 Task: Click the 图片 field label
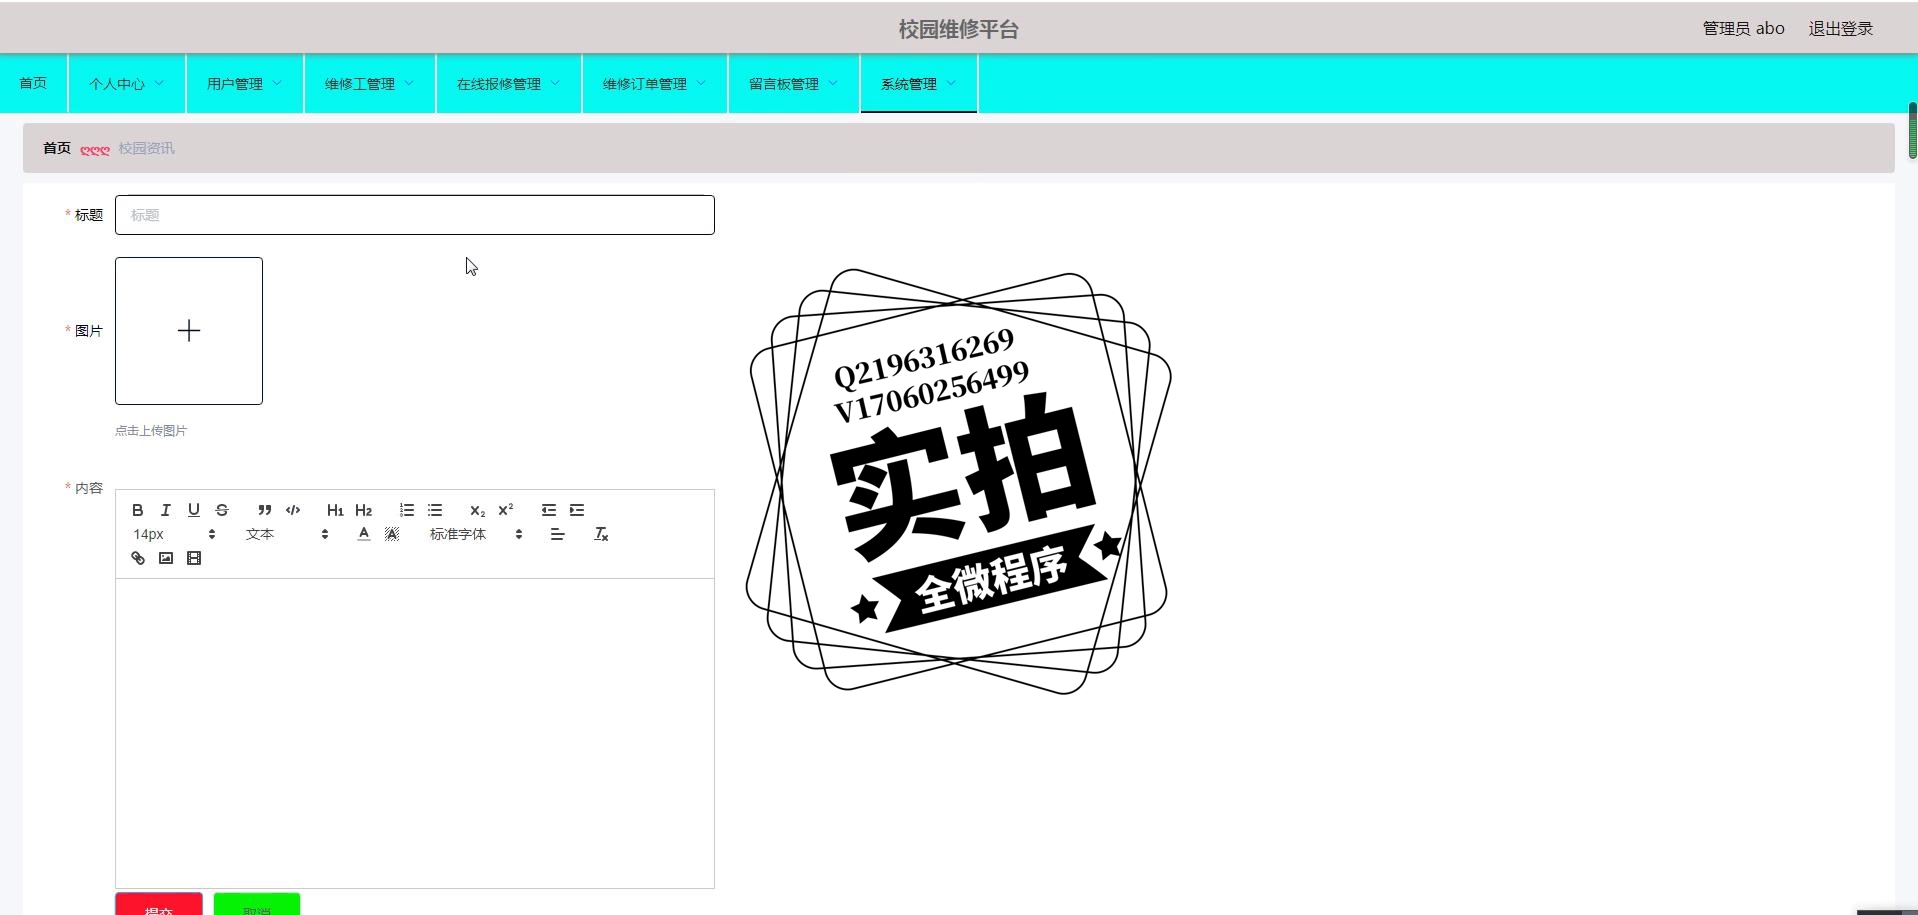click(x=89, y=331)
